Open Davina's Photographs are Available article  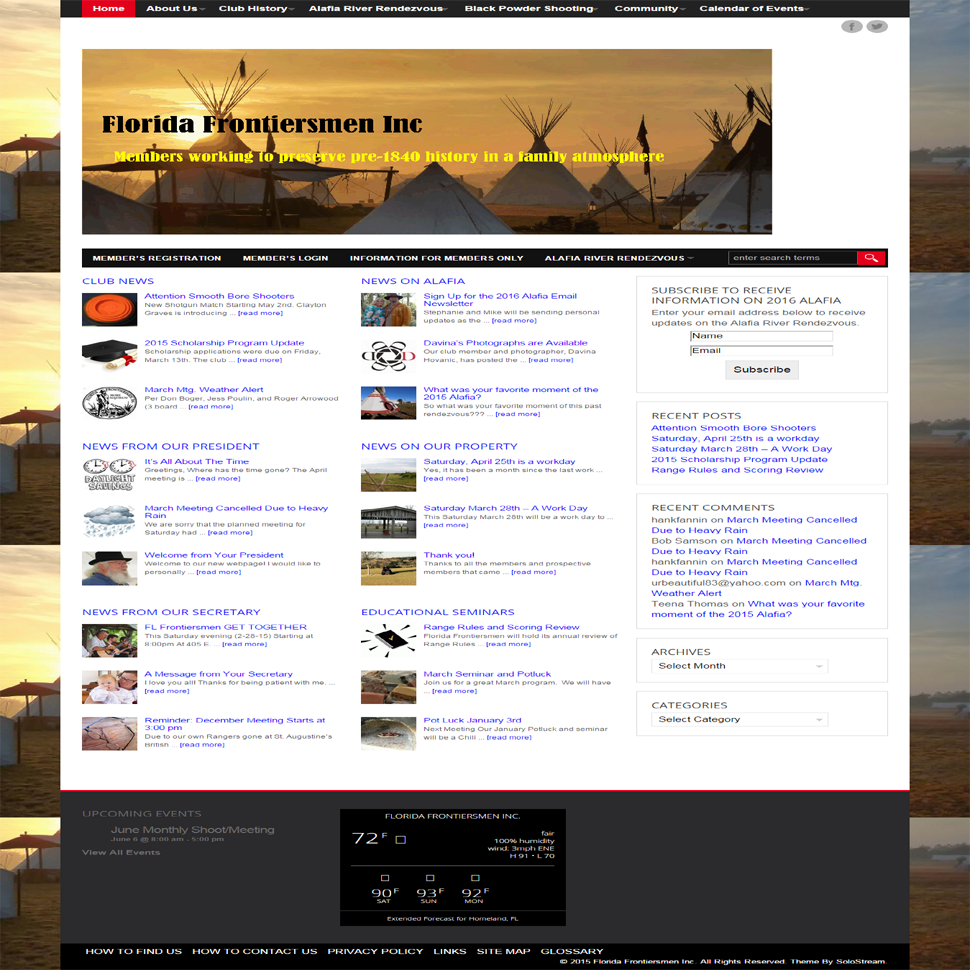505,343
